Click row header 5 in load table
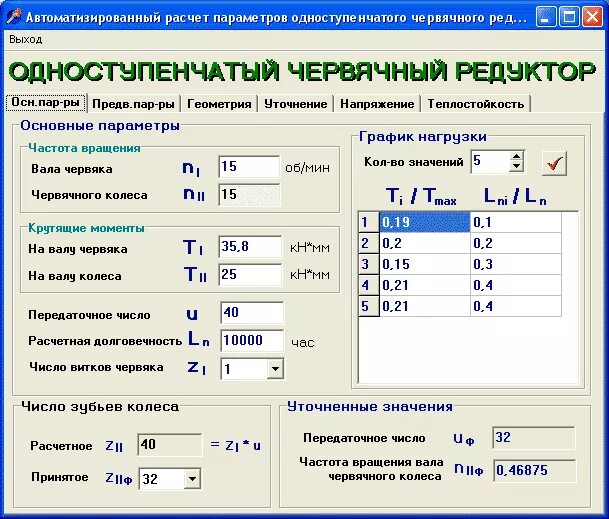 368,306
